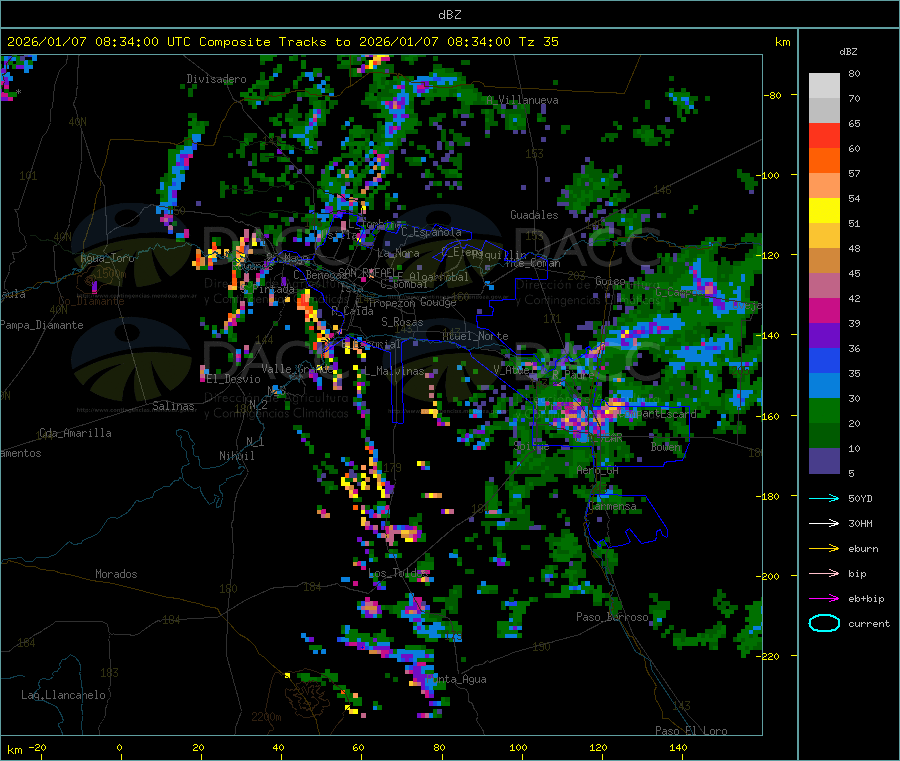Select the 30 dBZ green color swatch
The width and height of the screenshot is (900, 761).
(x=824, y=411)
